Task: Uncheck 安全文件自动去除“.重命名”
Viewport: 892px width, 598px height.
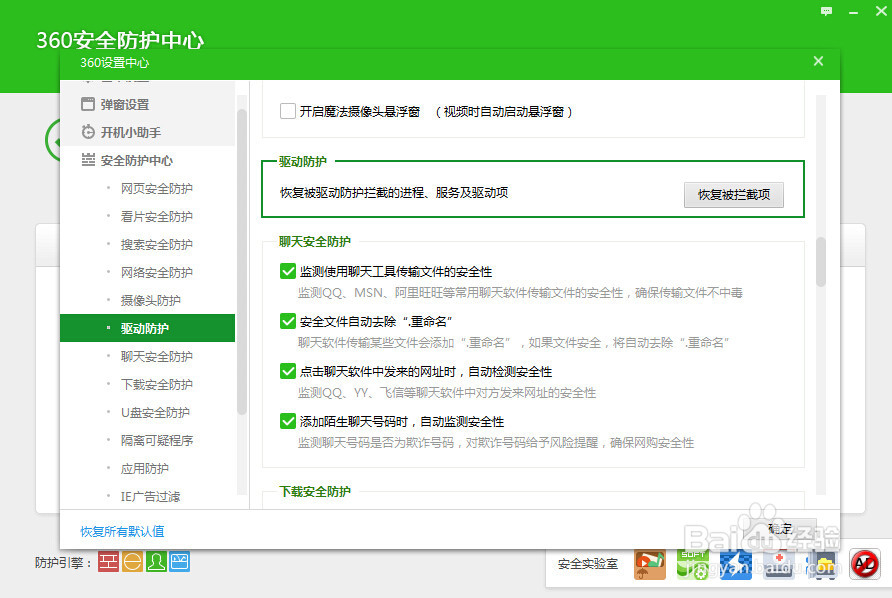Action: pyautogui.click(x=288, y=321)
